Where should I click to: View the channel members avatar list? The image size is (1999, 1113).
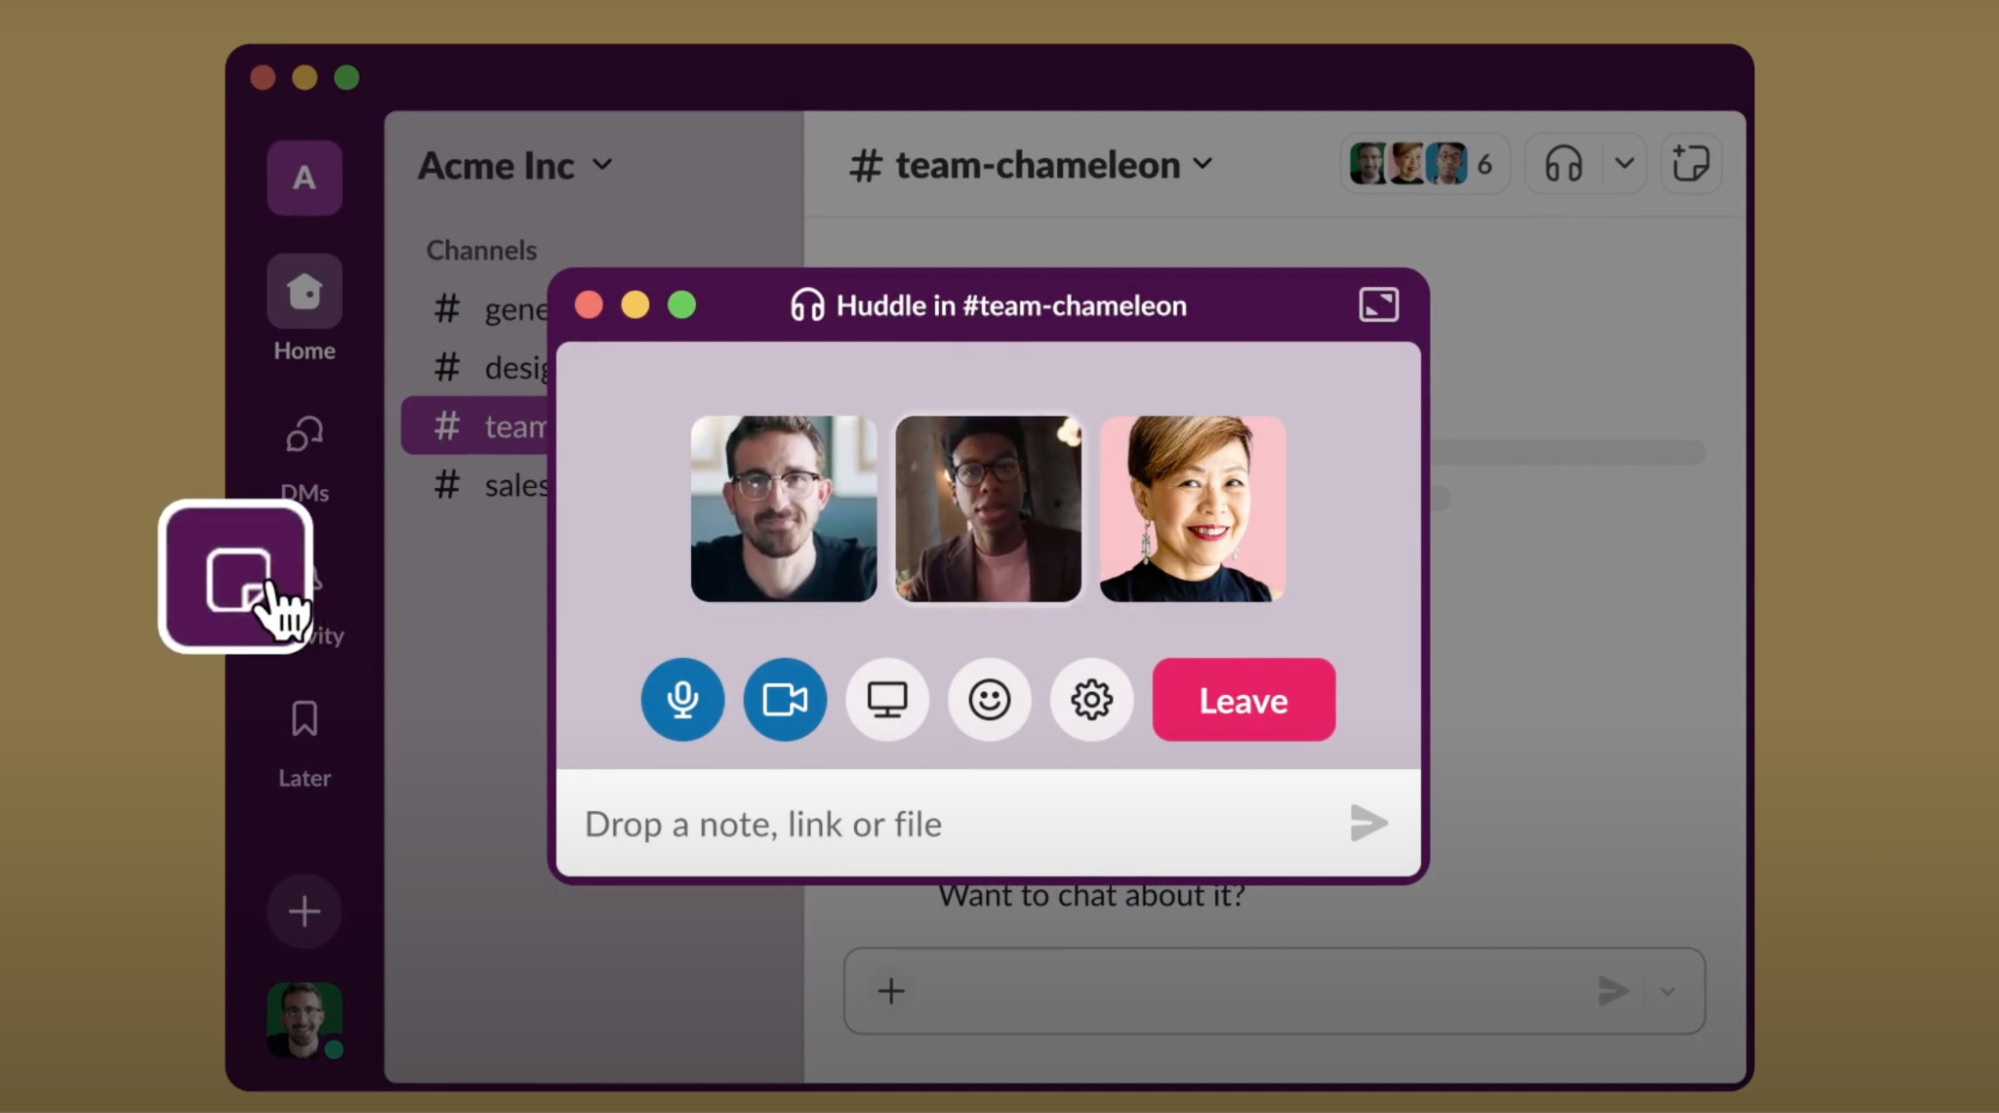coord(1421,164)
